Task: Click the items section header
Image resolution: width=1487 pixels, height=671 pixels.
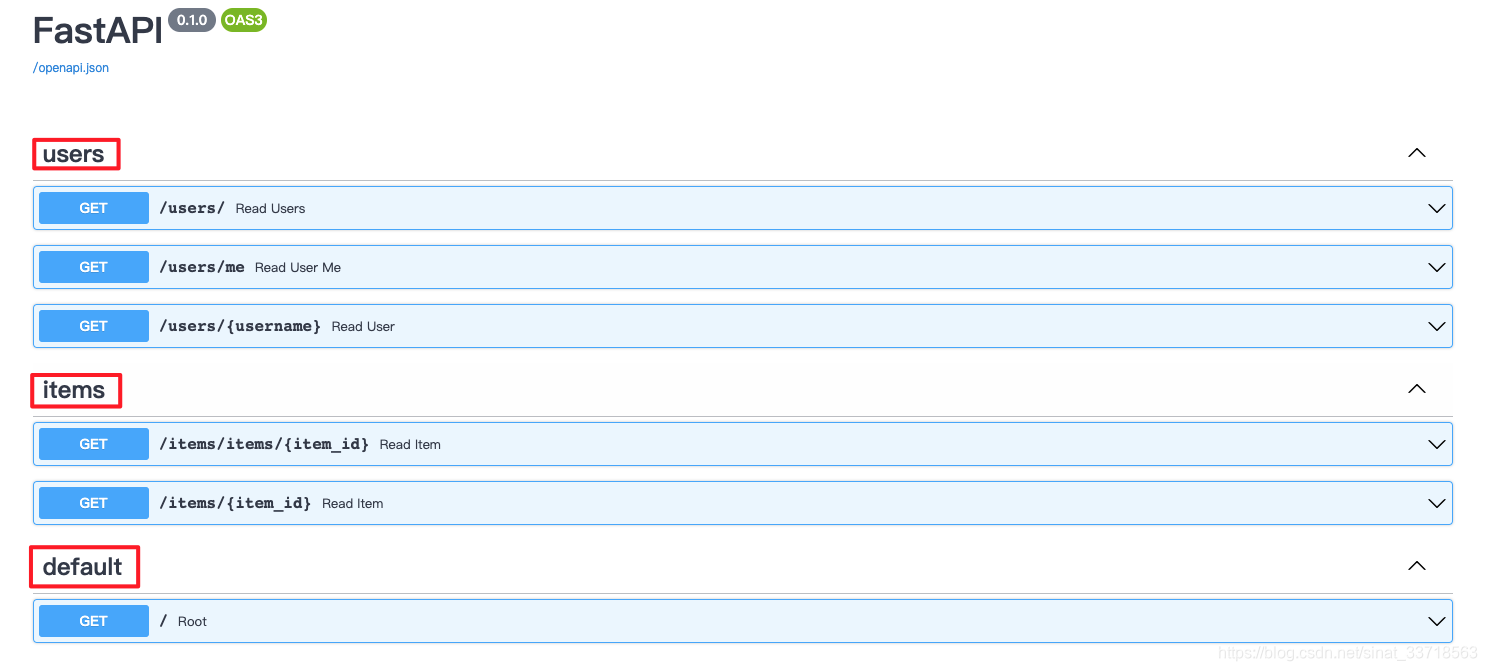Action: [x=75, y=390]
